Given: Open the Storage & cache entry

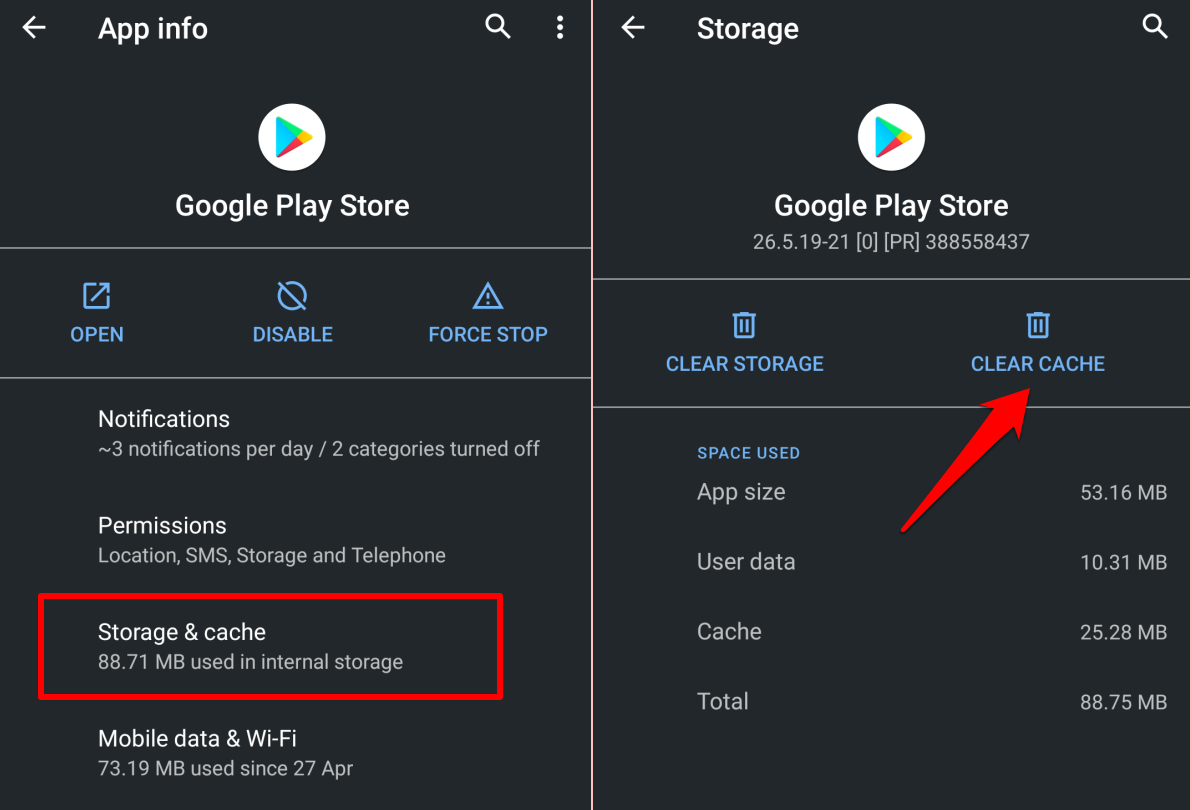Looking at the screenshot, I should tap(270, 646).
